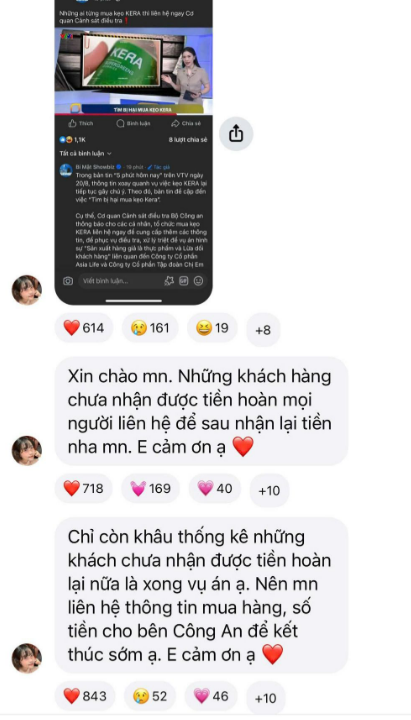411x720 pixels.
Task: Click the Viết bình luận input field
Action: coord(119,281)
